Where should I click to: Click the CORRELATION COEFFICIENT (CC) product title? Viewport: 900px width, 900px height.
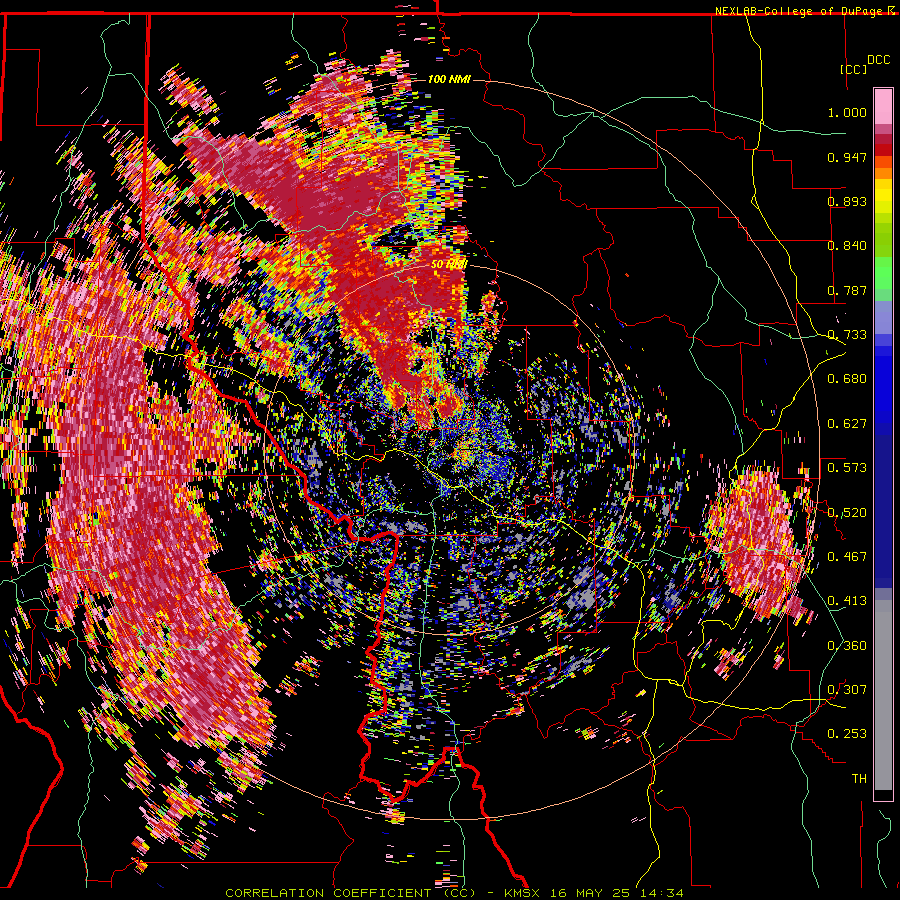(x=350, y=893)
